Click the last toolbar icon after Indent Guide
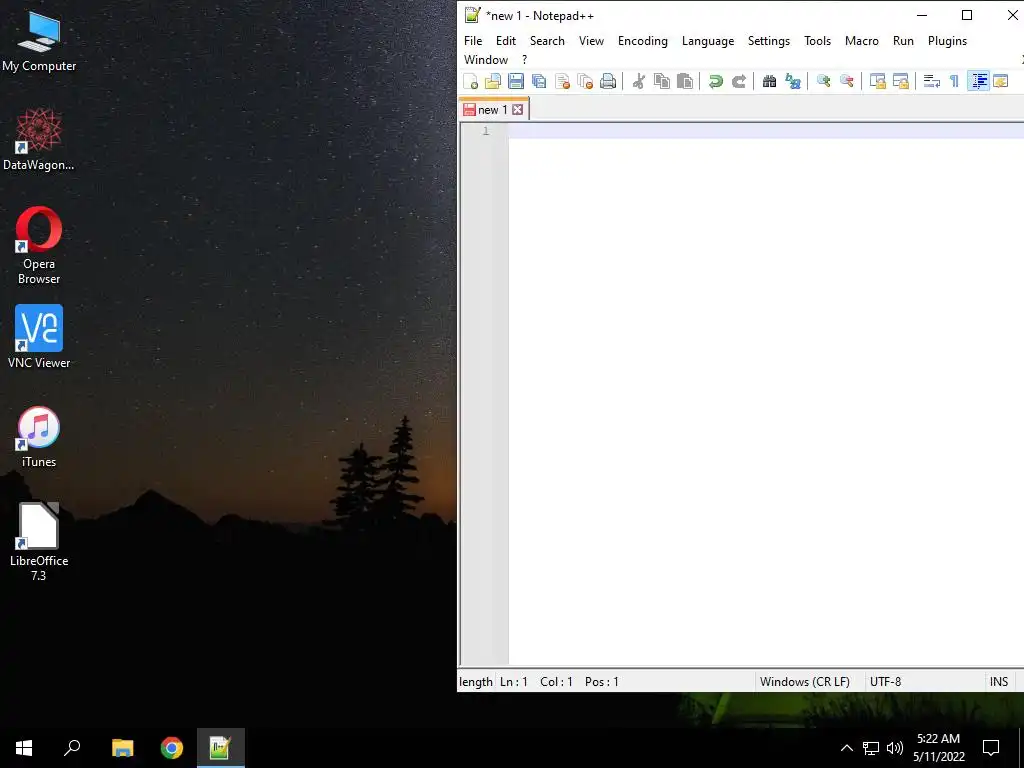Image resolution: width=1024 pixels, height=768 pixels. coord(1000,81)
